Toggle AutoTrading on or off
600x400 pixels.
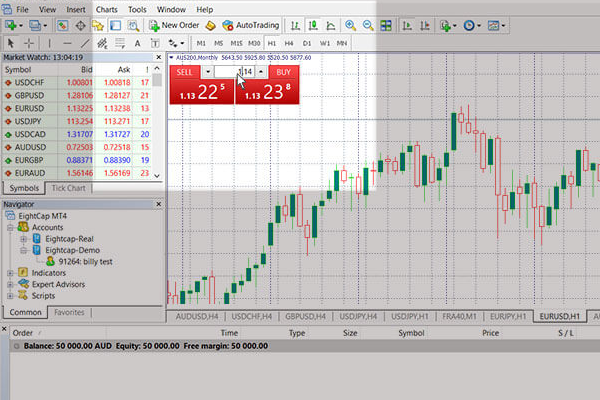[x=253, y=24]
